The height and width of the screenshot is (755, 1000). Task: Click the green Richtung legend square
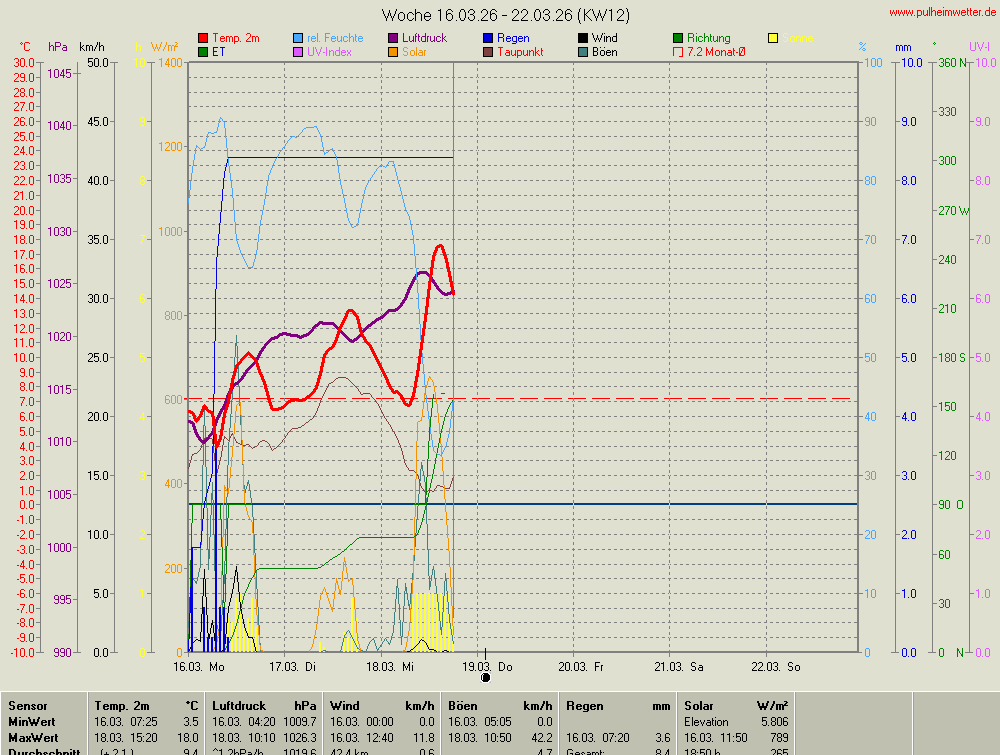point(679,38)
